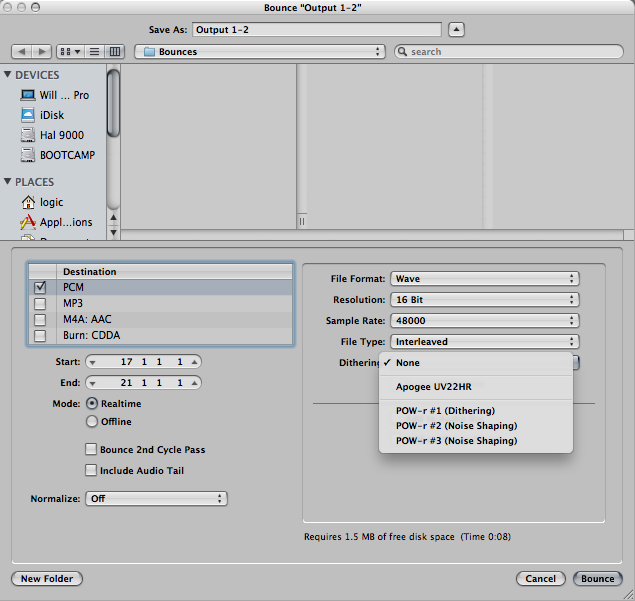Open the Resolution dropdown
The image size is (635, 601).
pos(485,300)
